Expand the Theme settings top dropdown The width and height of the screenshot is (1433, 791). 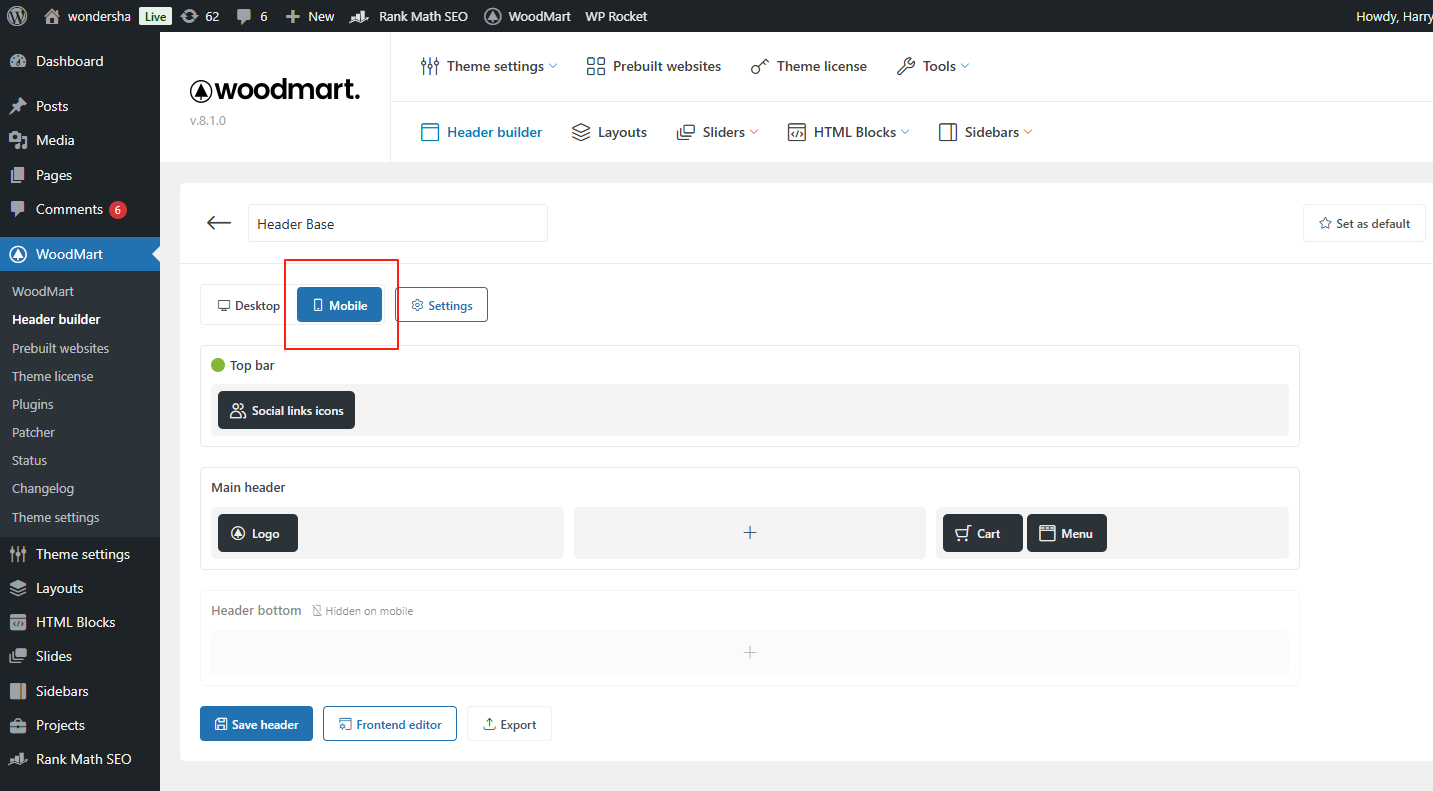click(489, 66)
